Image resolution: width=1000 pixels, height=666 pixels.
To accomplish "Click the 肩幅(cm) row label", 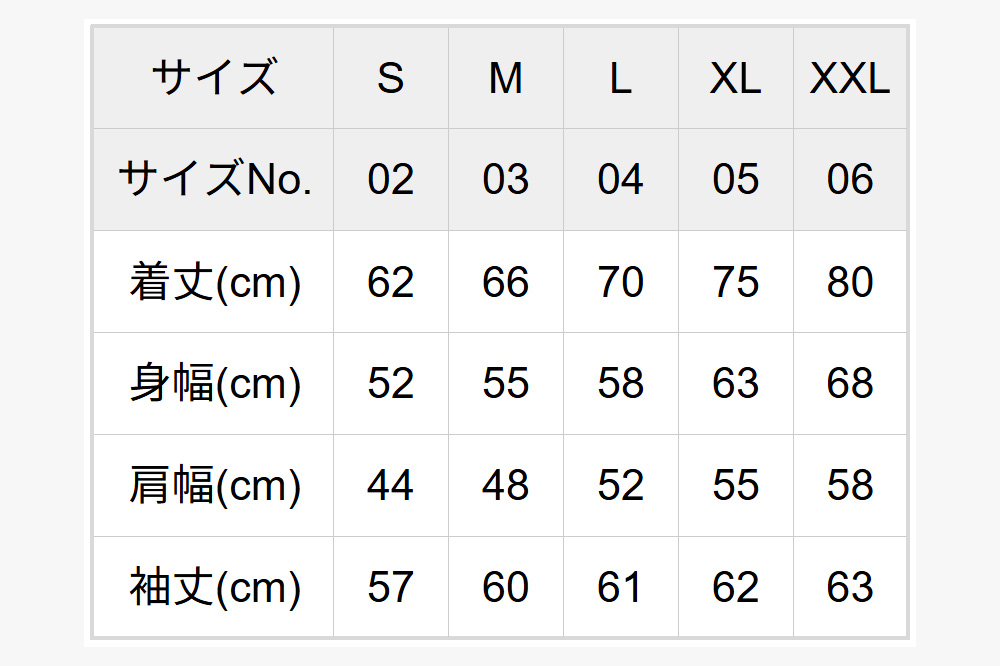I will (x=213, y=486).
